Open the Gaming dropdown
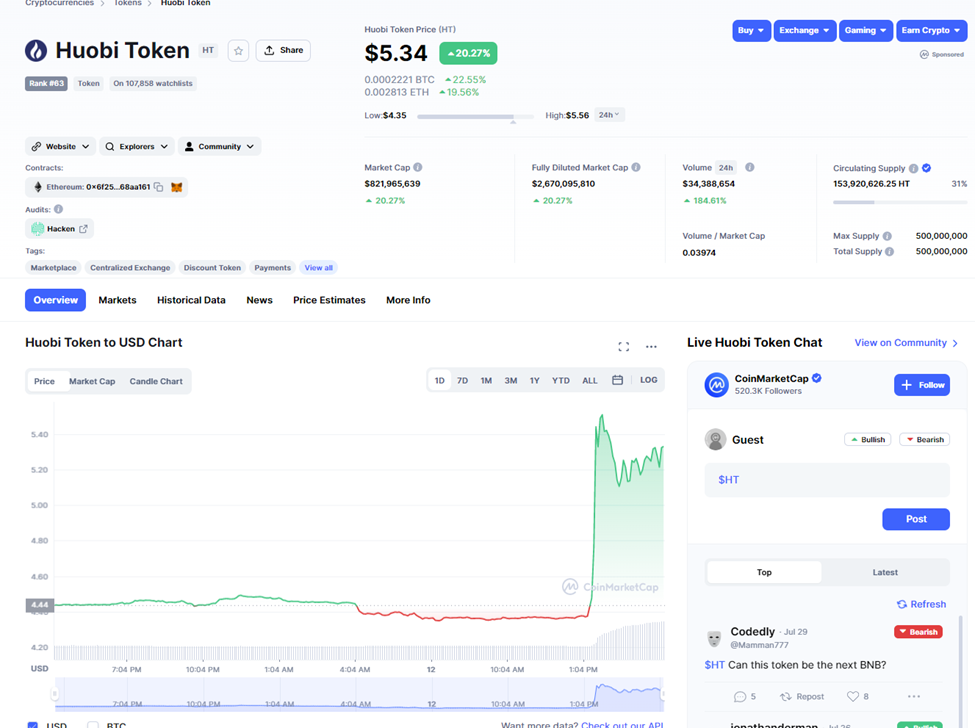The height and width of the screenshot is (728, 975). click(866, 30)
